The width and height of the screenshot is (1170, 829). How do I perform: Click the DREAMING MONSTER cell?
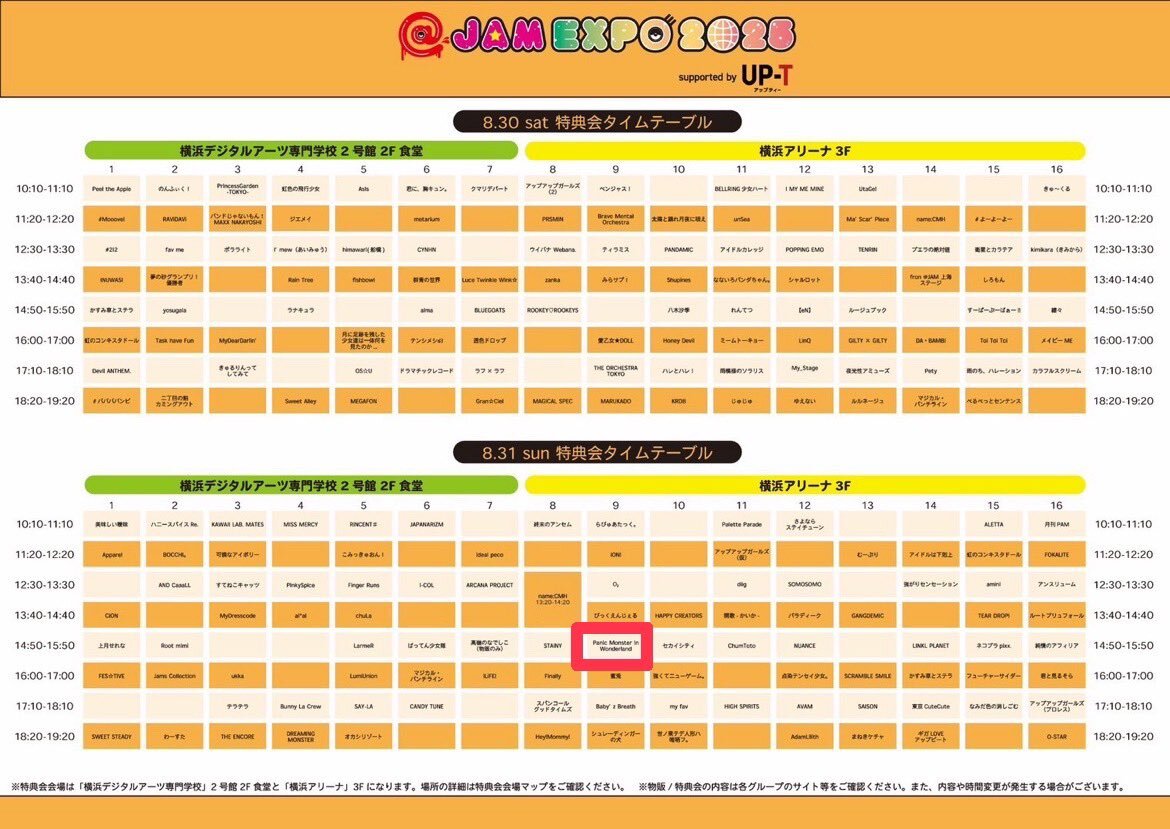point(301,736)
